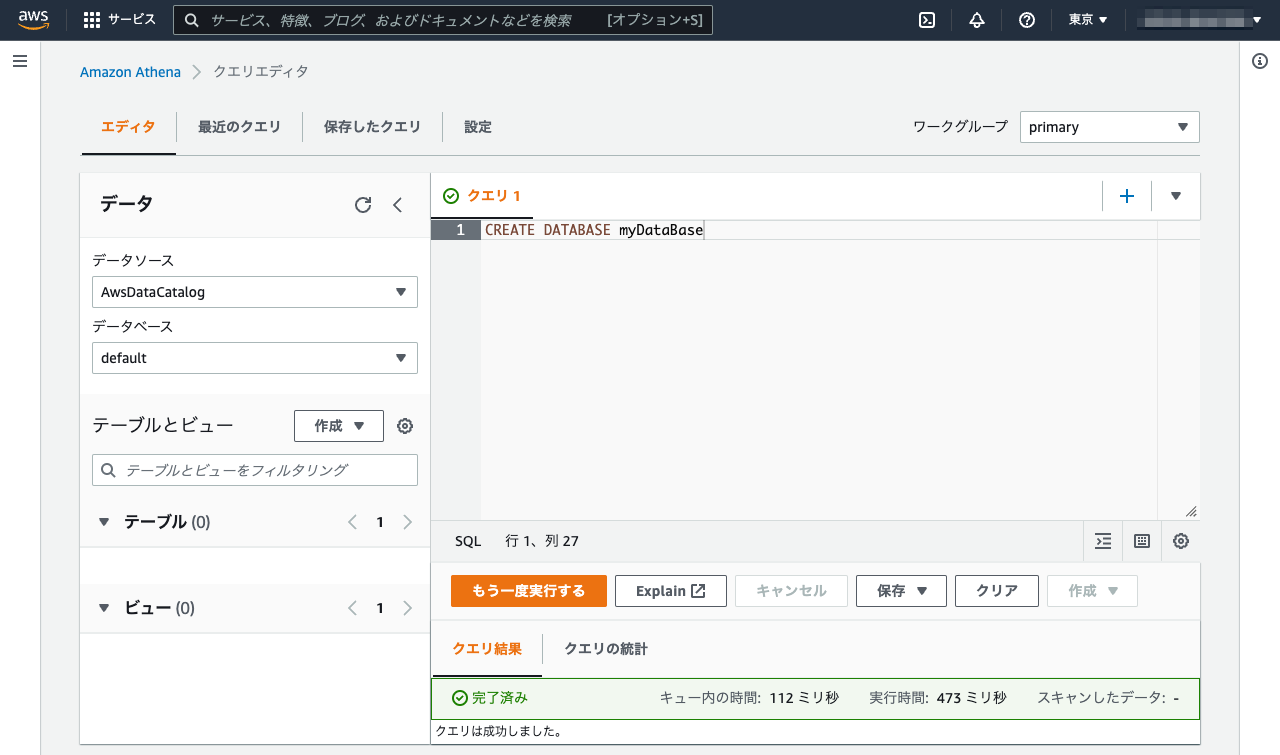Select the クエリ 1 tab

coord(482,196)
